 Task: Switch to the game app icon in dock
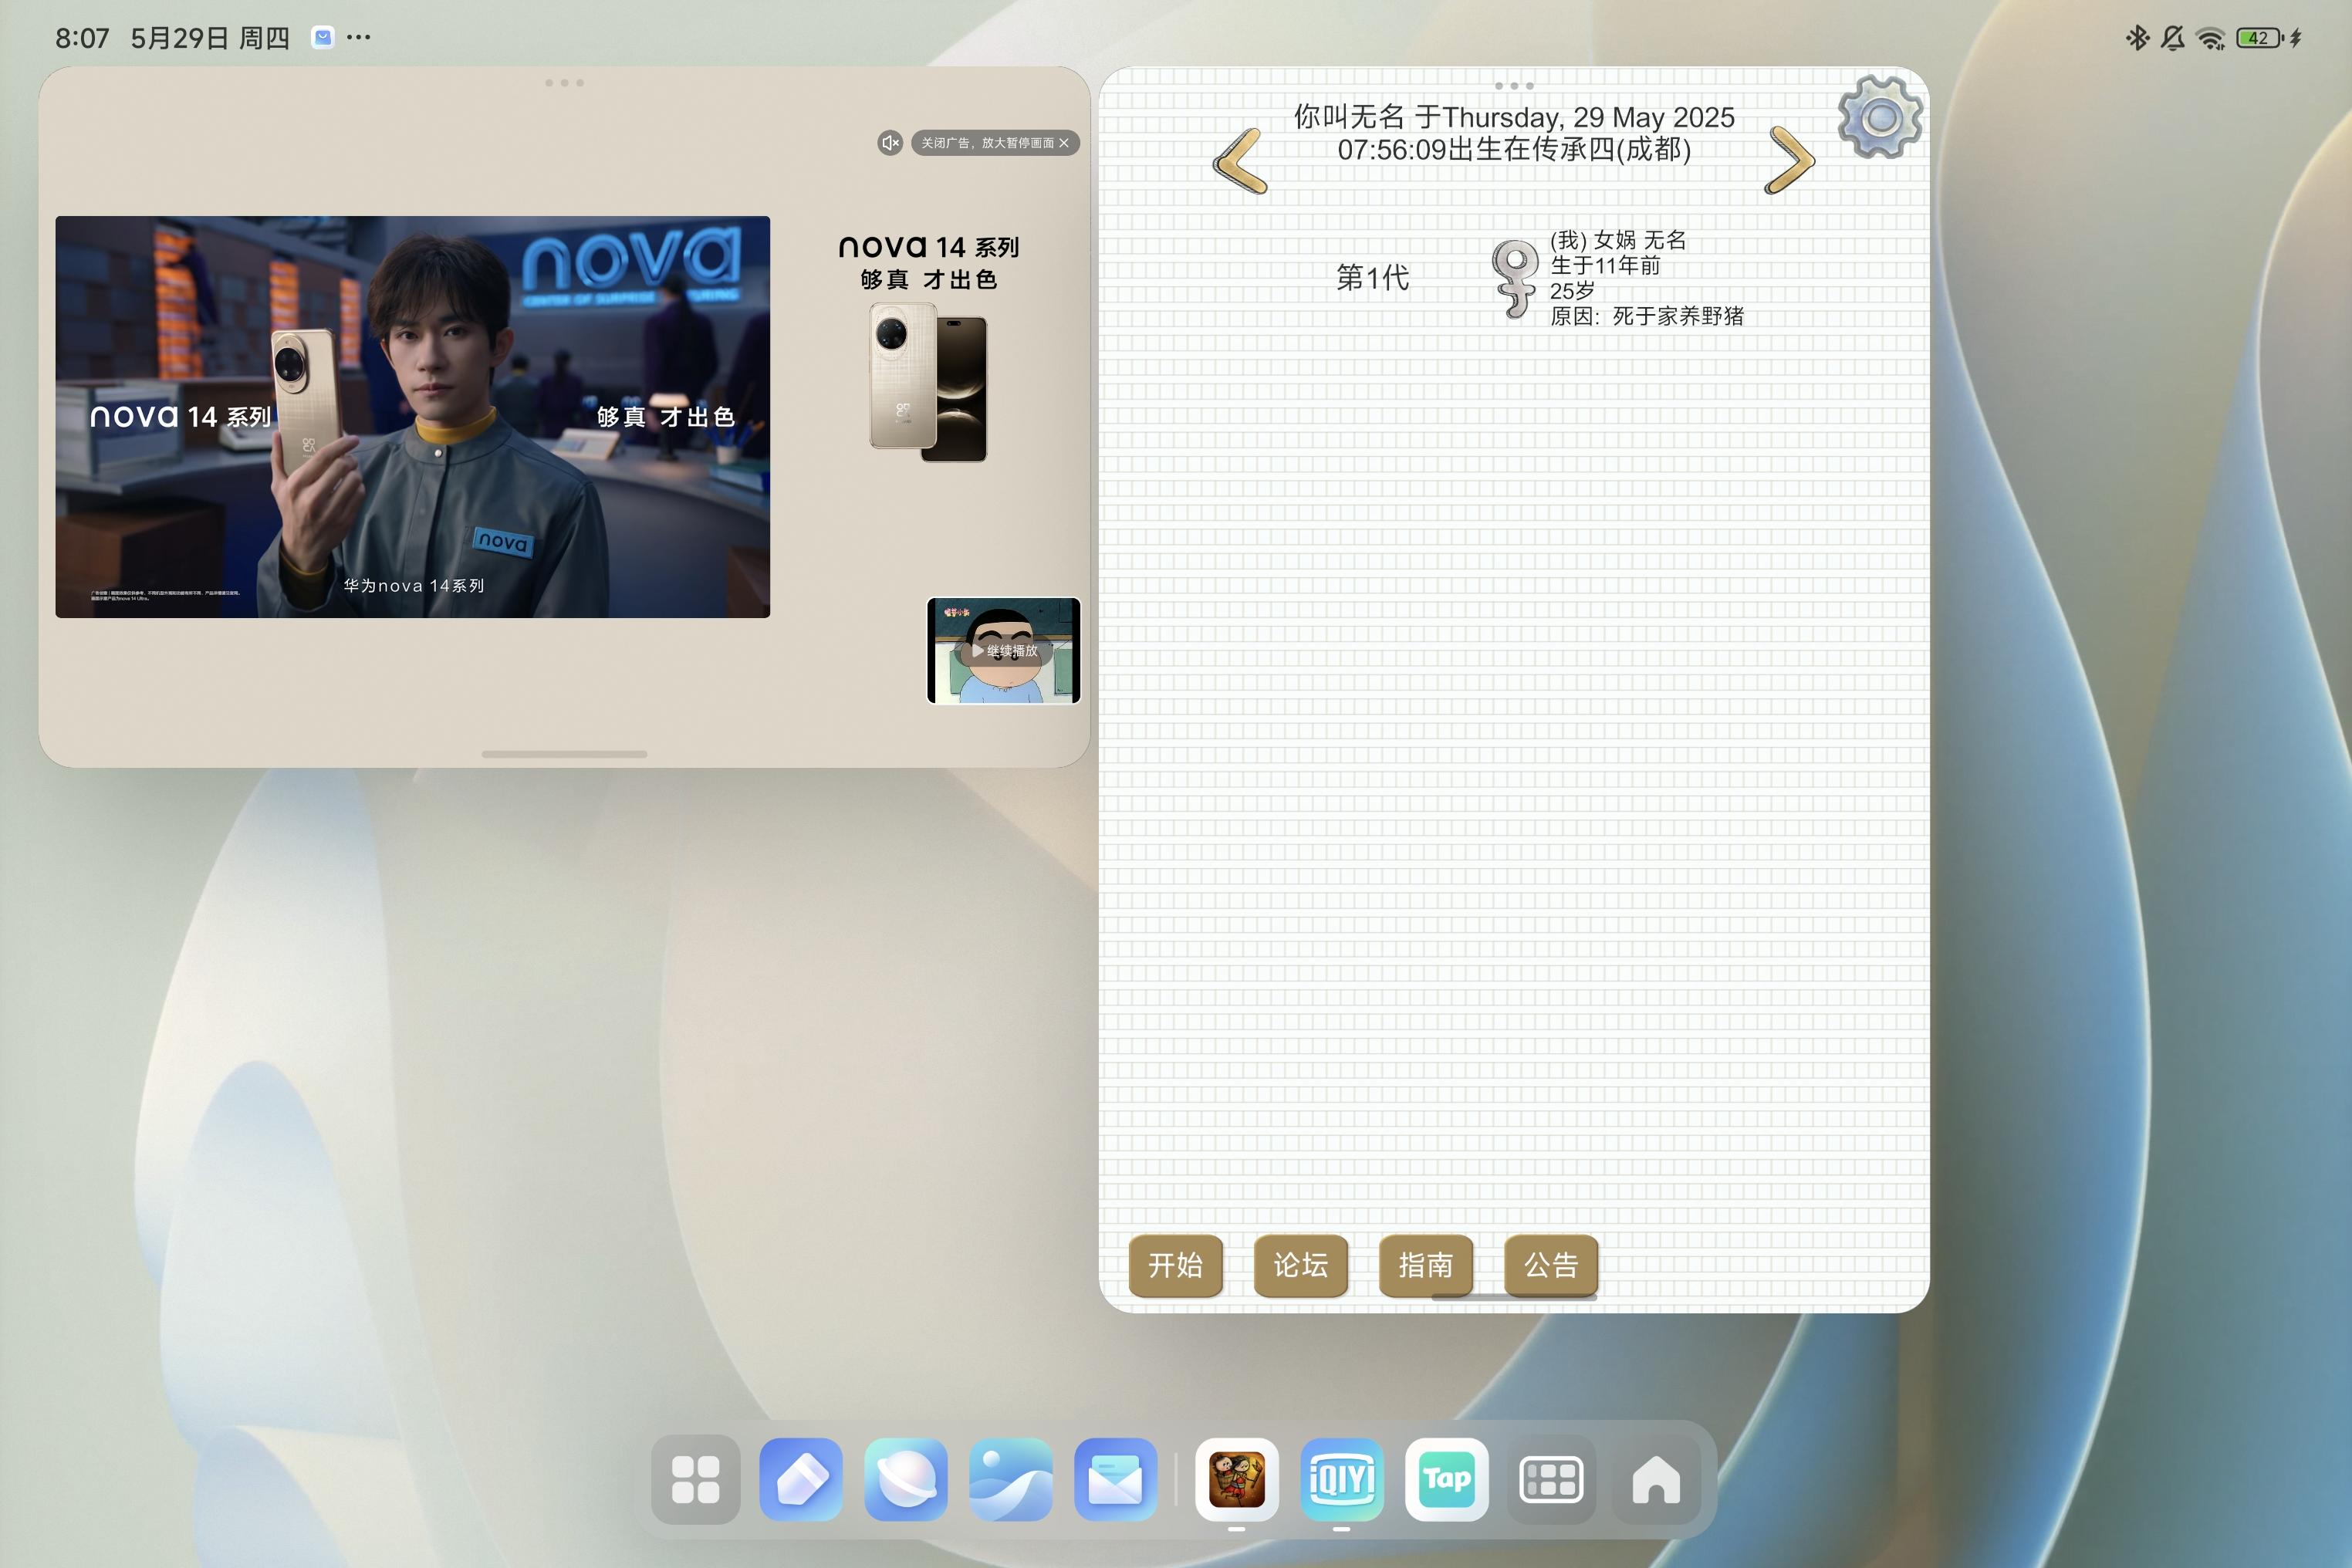coord(1237,1480)
